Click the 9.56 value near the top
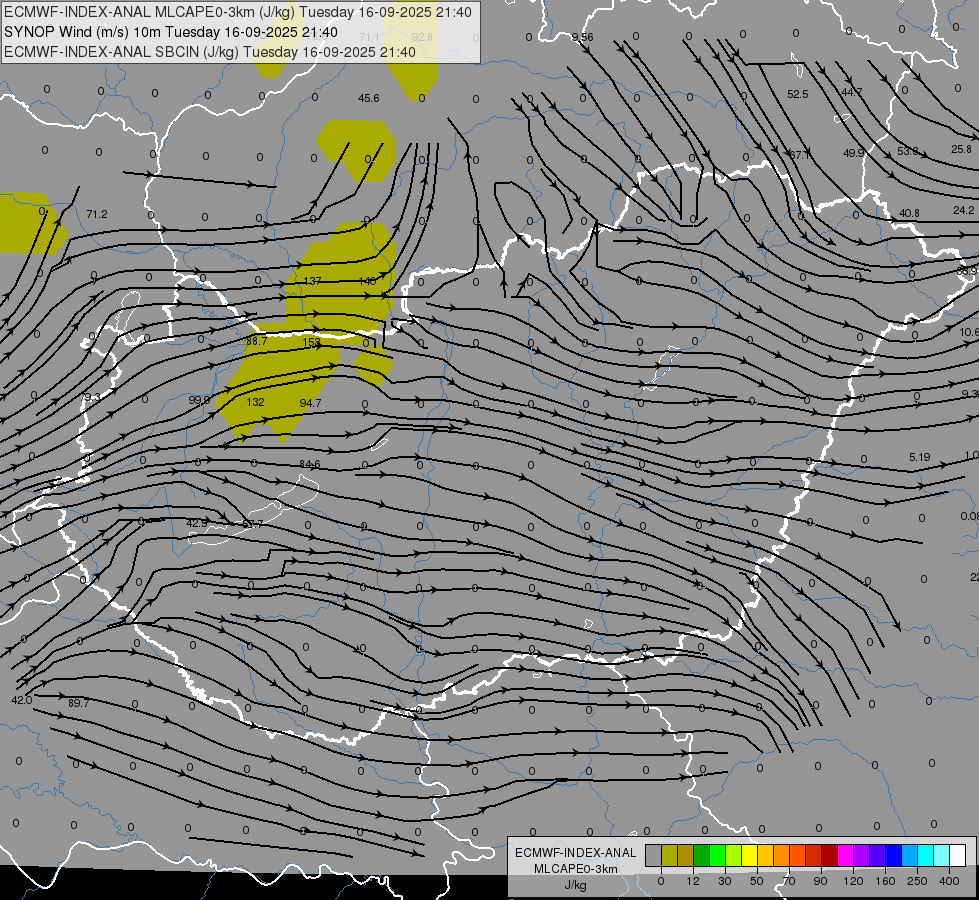Viewport: 979px width, 900px height. [x=583, y=37]
